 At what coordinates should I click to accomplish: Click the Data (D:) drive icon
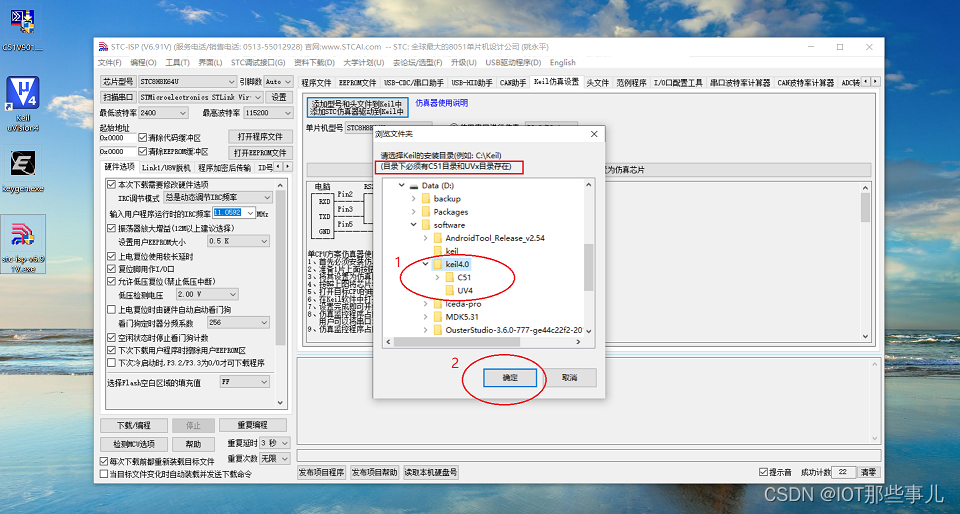coord(414,185)
